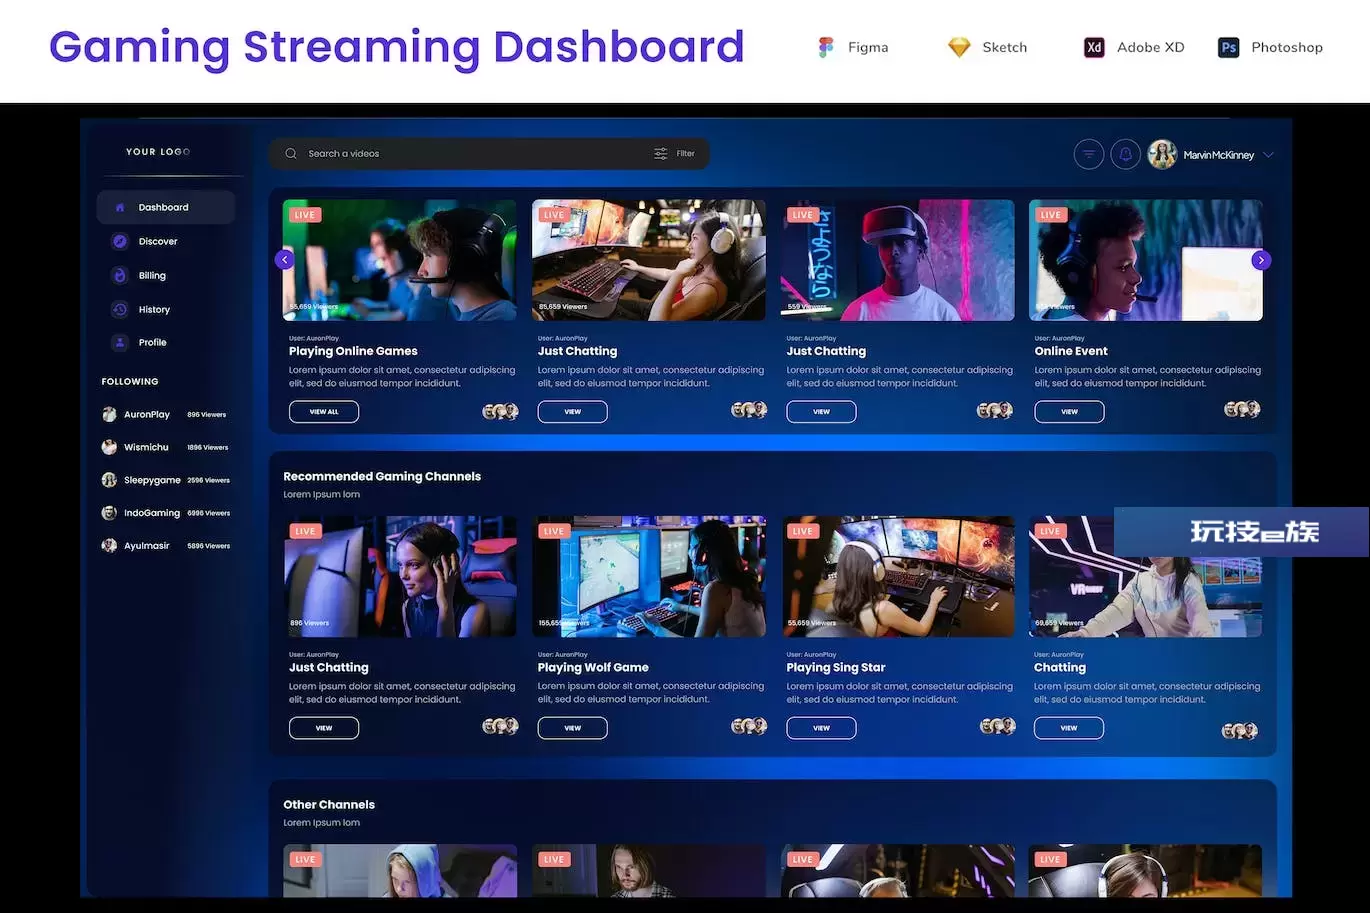Open the Wismichu channel name
The width and height of the screenshot is (1370, 913).
click(x=146, y=447)
